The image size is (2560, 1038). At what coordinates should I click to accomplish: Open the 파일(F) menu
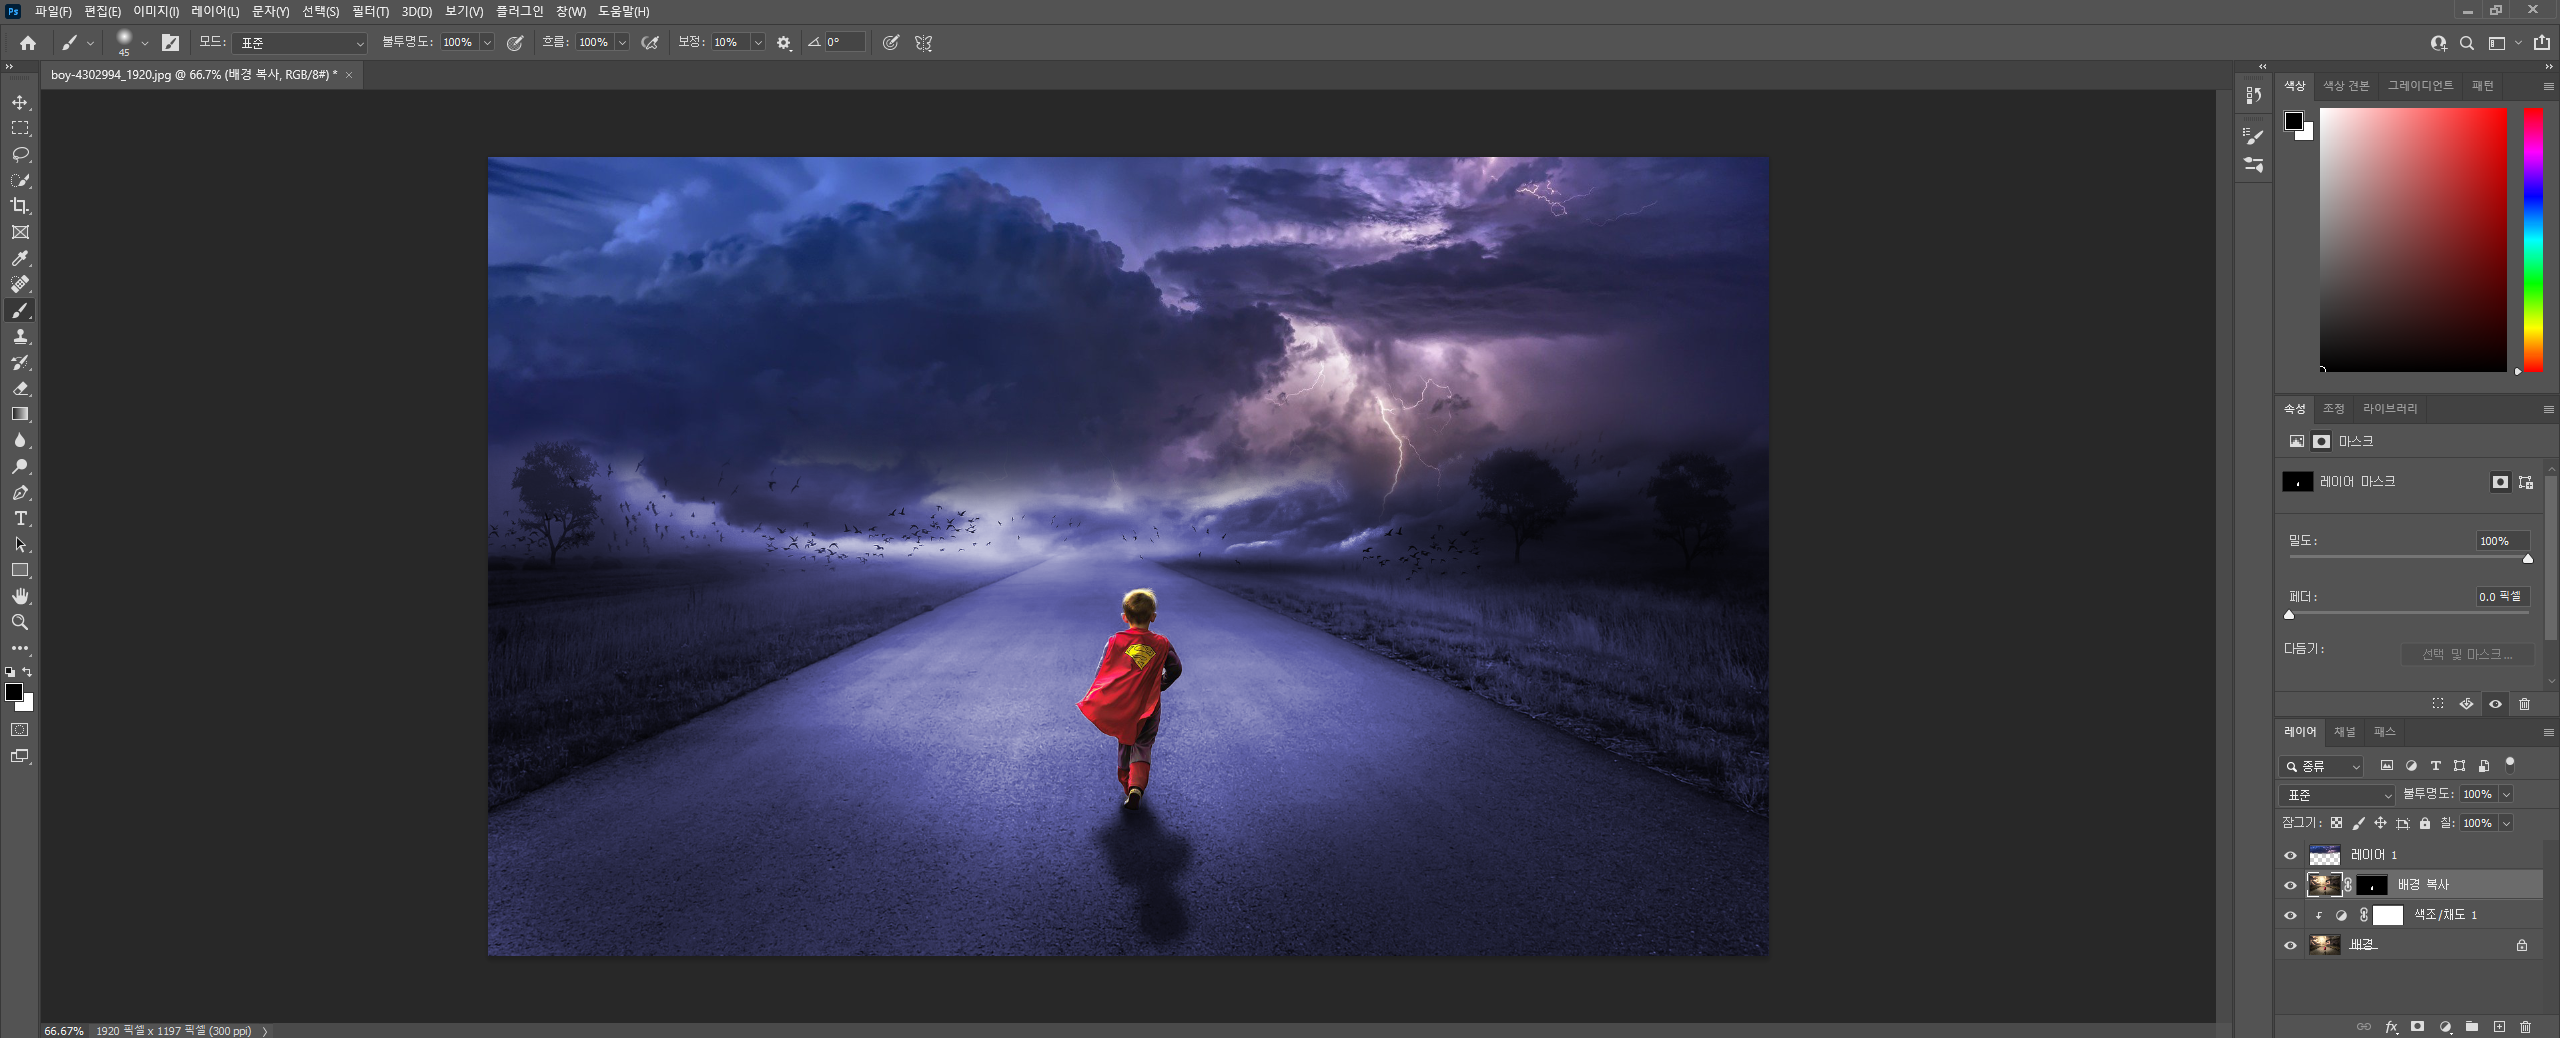(53, 11)
